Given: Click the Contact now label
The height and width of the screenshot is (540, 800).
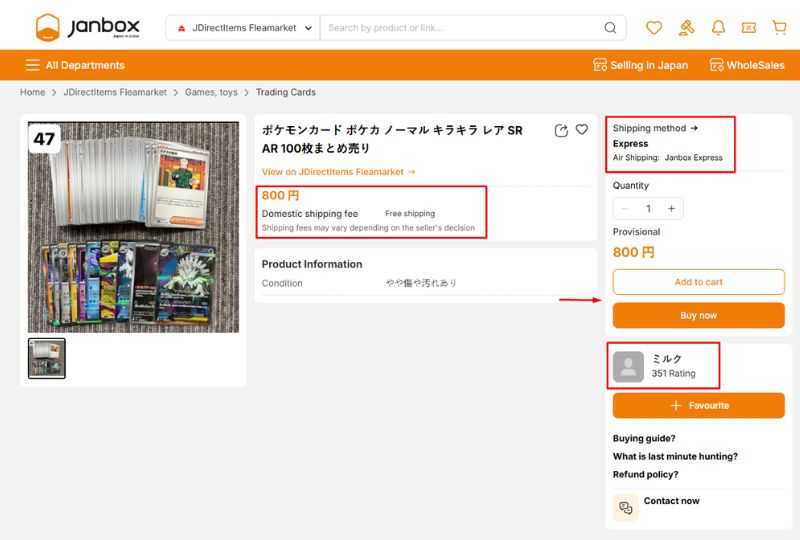Looking at the screenshot, I should point(671,501).
